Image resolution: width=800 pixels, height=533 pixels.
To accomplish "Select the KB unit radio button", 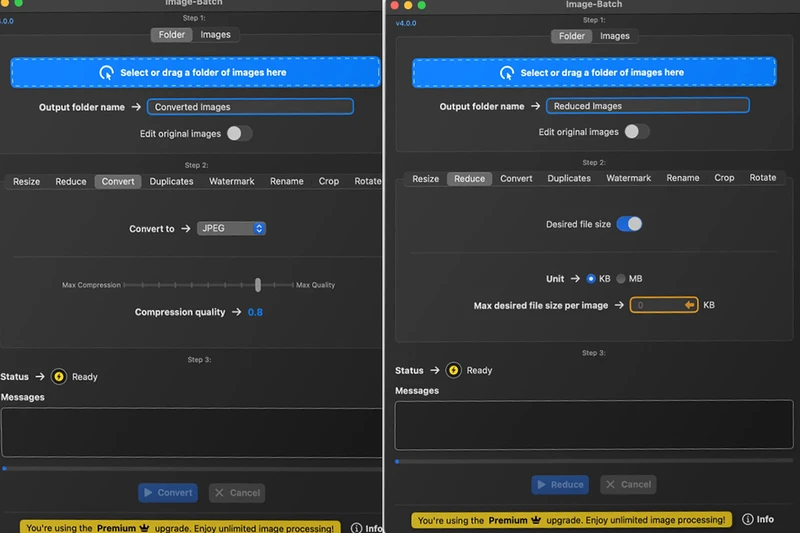I will coord(591,278).
